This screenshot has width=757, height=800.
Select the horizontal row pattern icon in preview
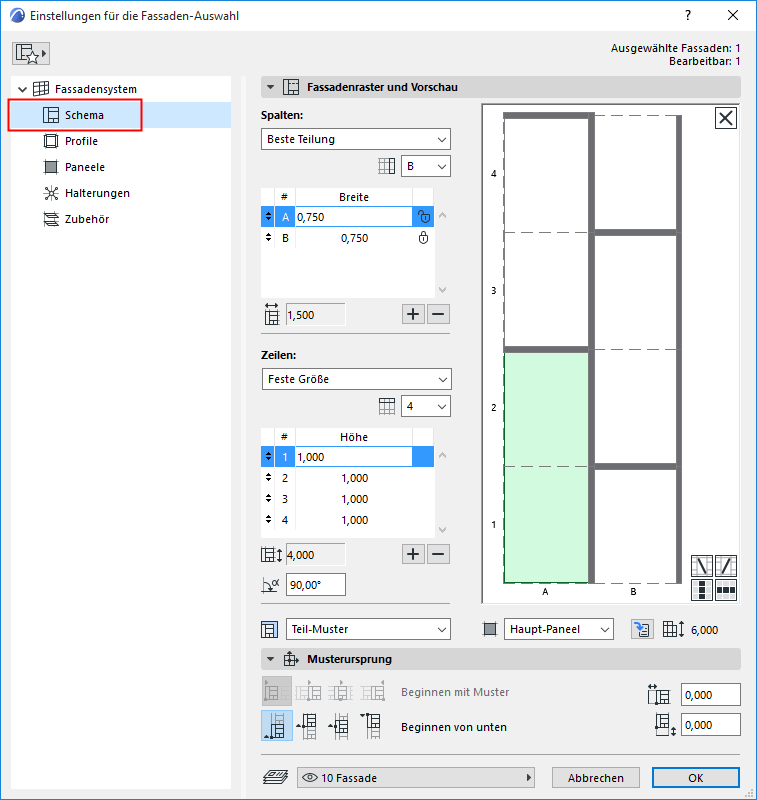pos(725,590)
